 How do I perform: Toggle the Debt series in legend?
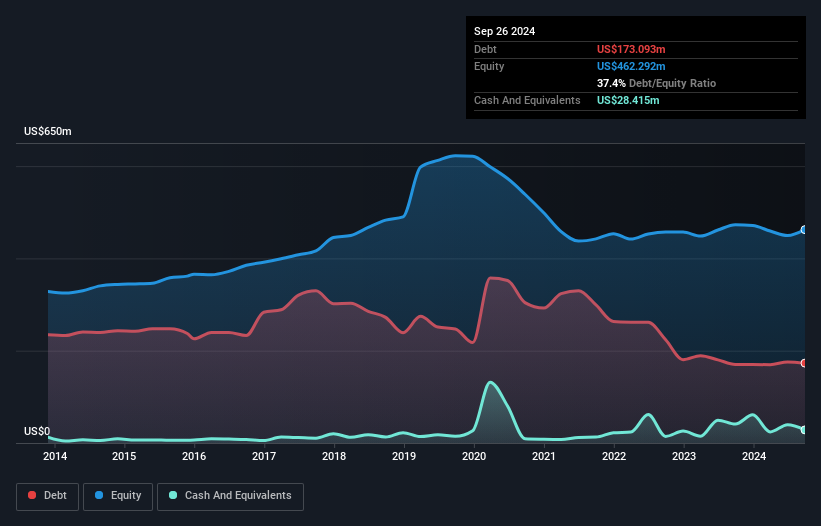pos(48,496)
